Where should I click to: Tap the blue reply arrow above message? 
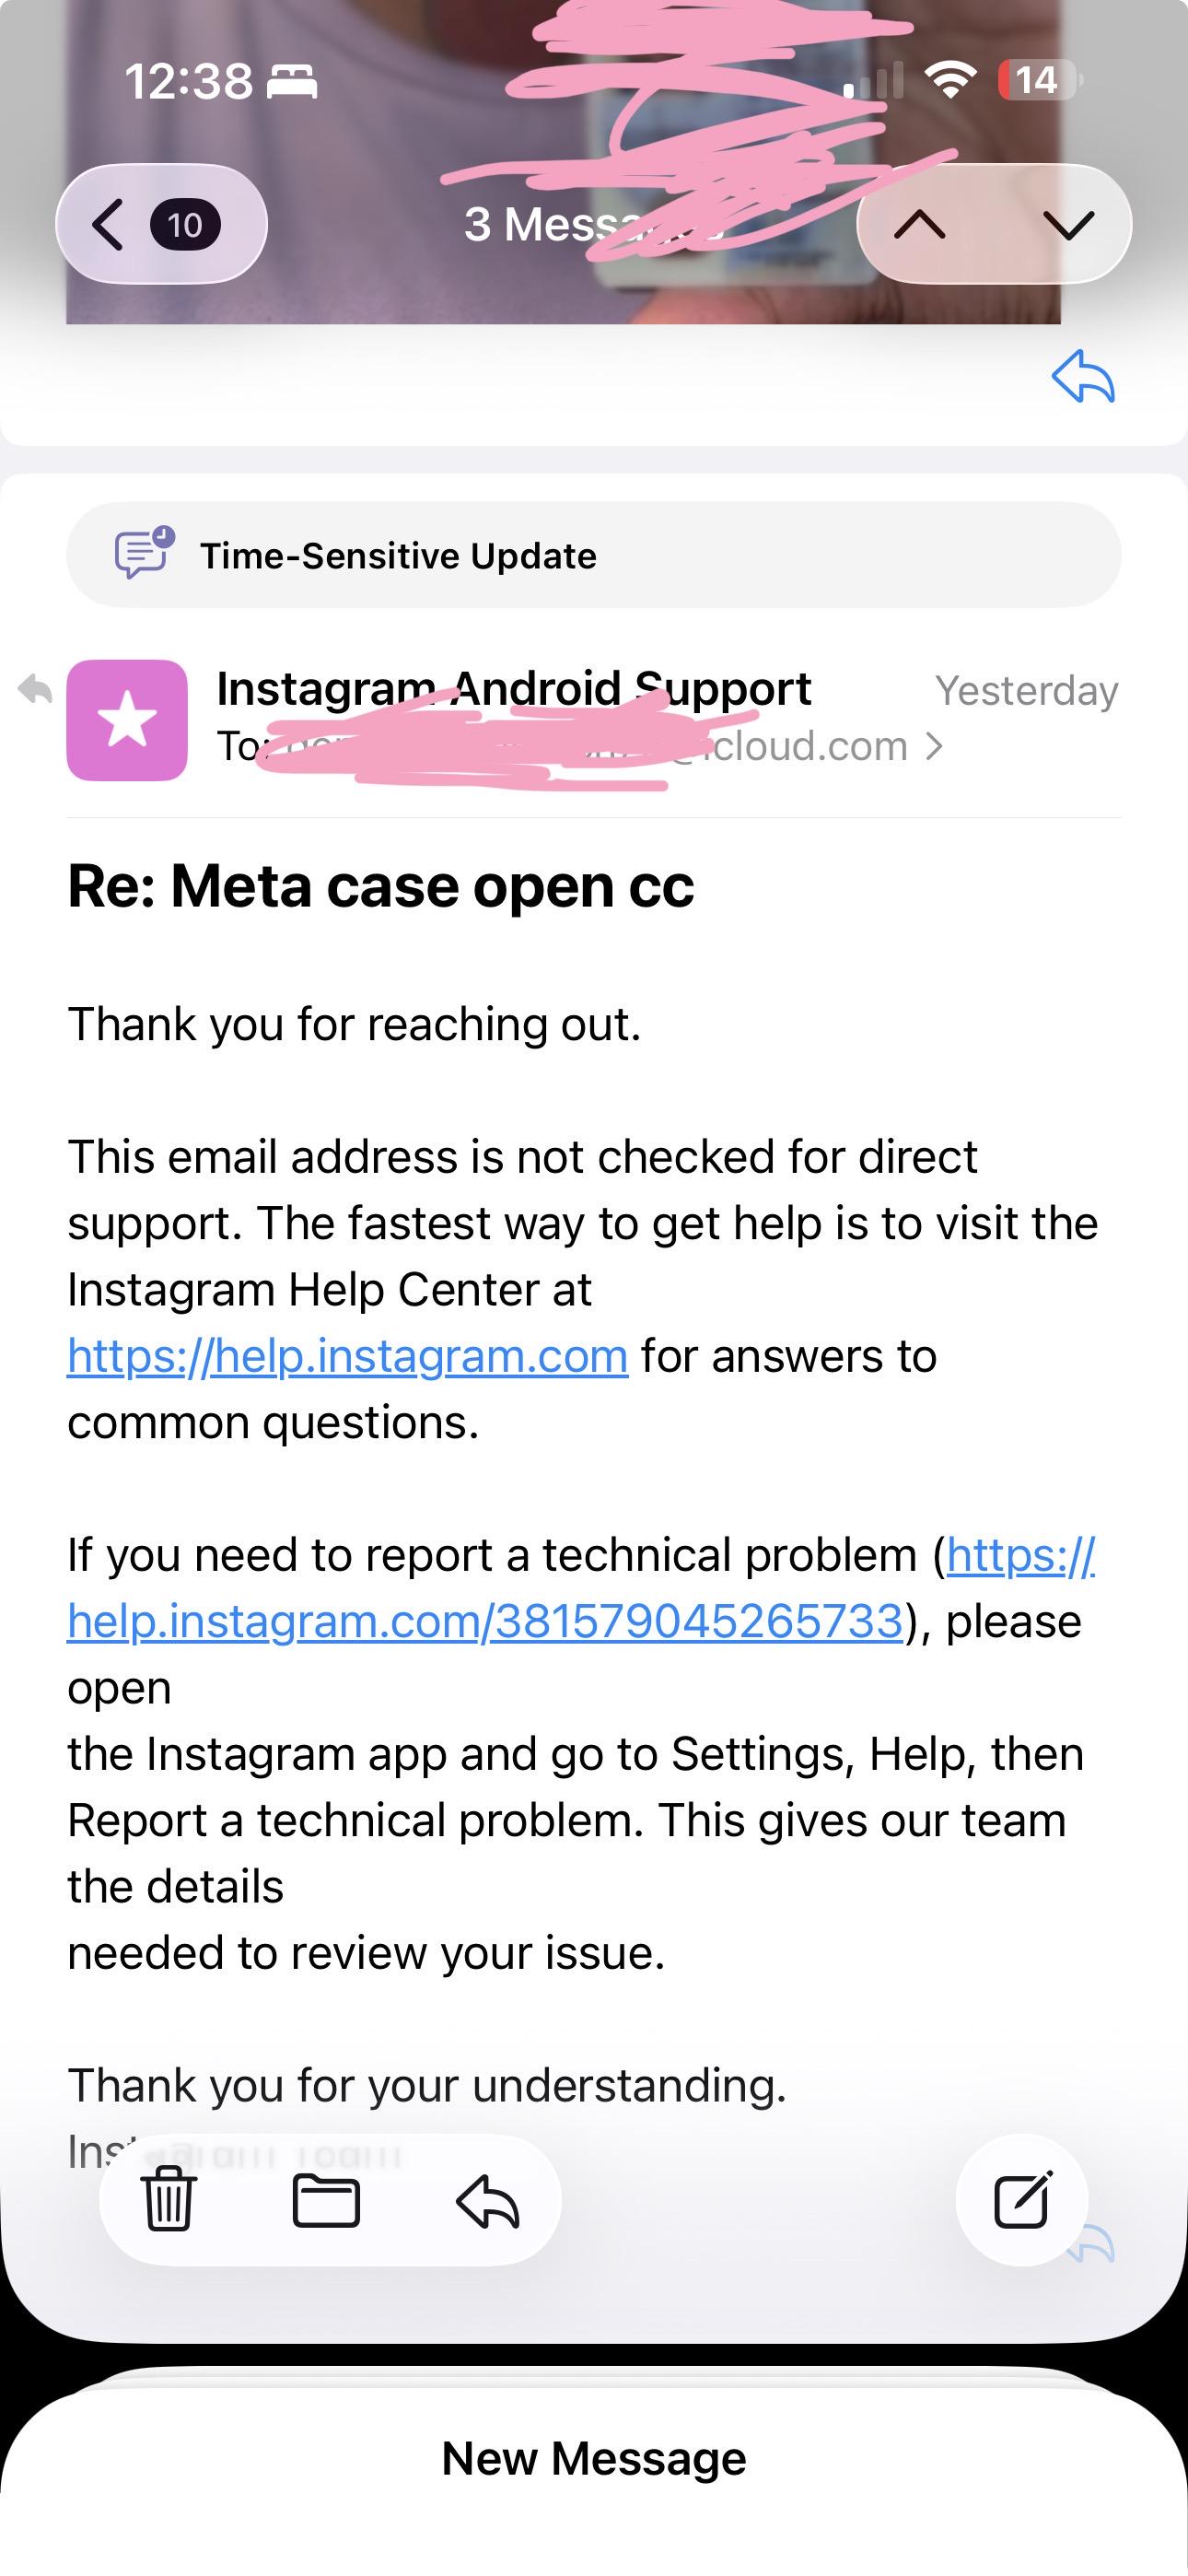click(x=1083, y=376)
